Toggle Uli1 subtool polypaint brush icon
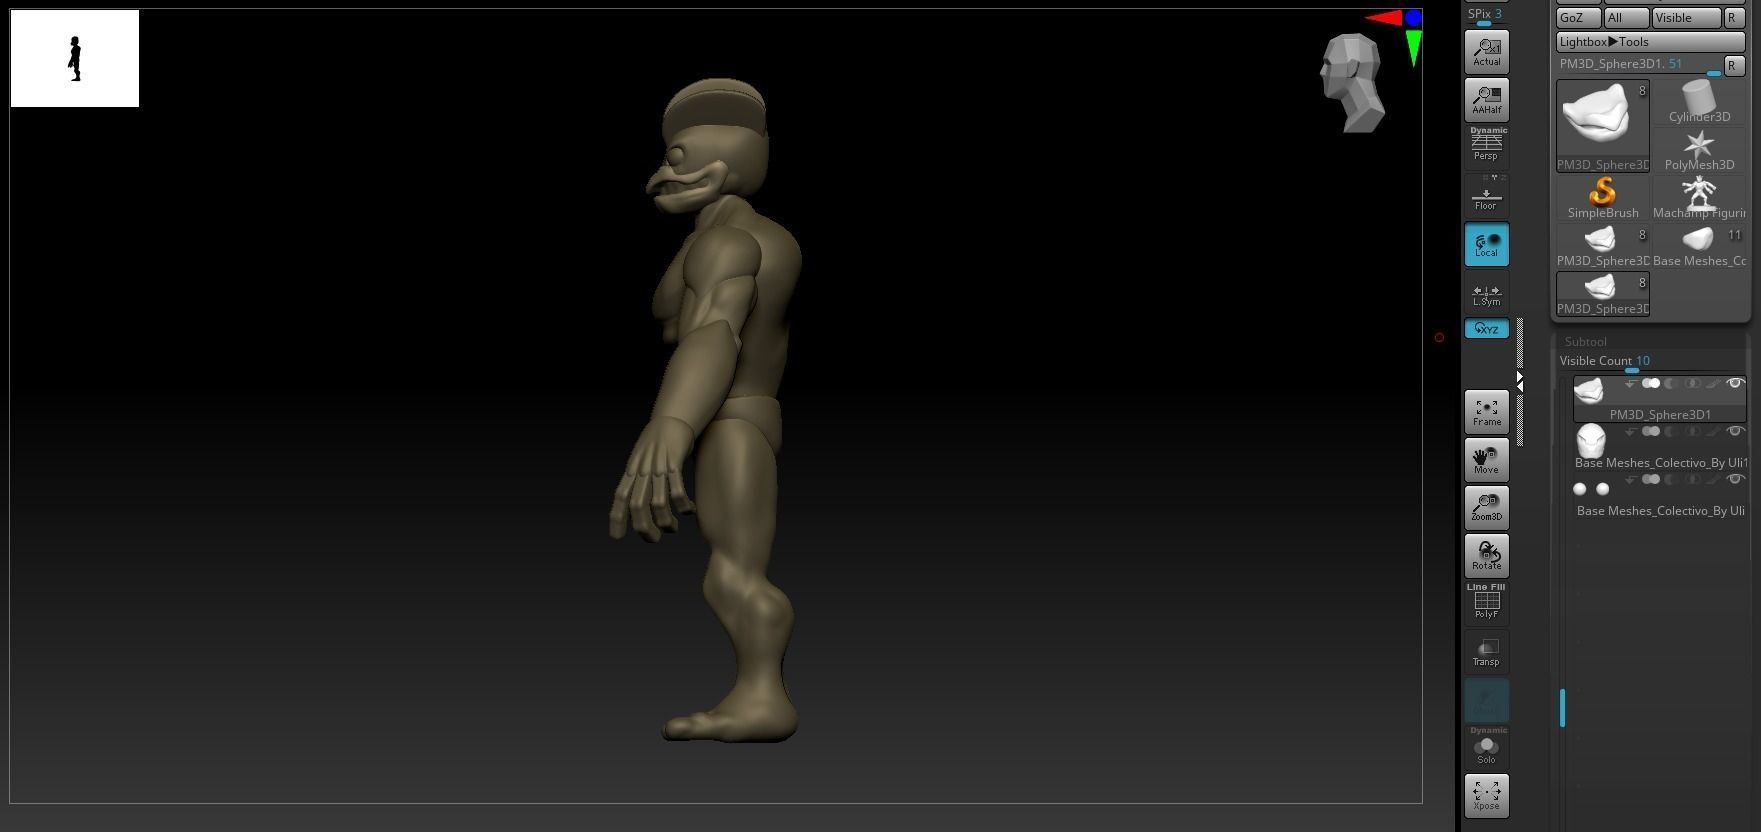This screenshot has width=1761, height=832. click(x=1714, y=432)
